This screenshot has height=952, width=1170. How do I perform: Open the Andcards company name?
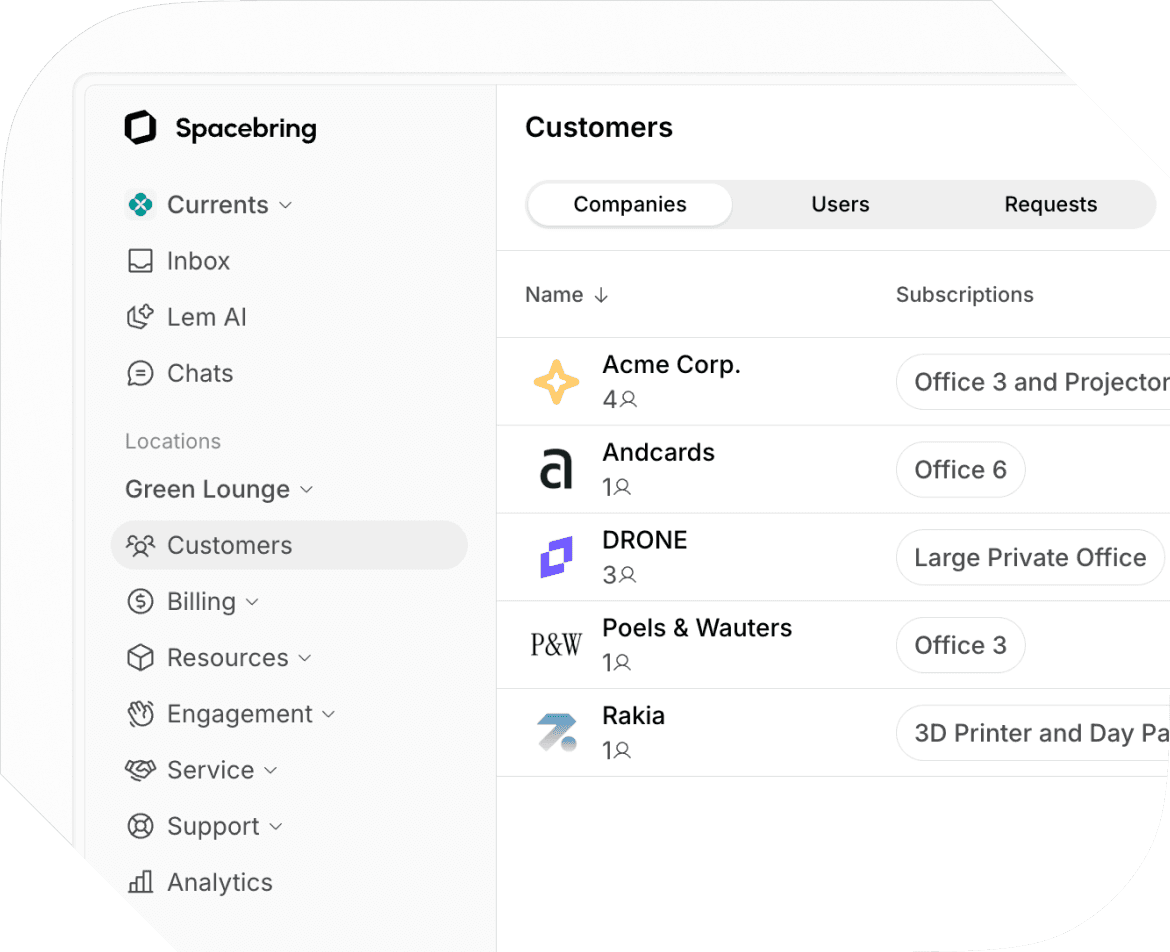659,452
